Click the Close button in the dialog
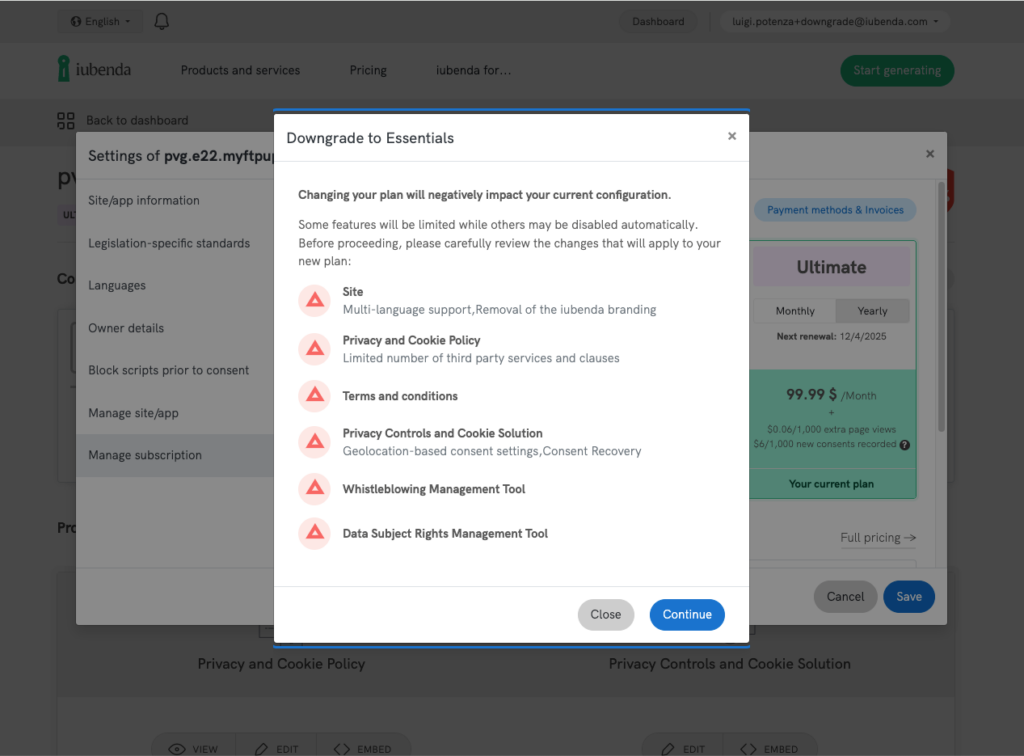 [605, 615]
